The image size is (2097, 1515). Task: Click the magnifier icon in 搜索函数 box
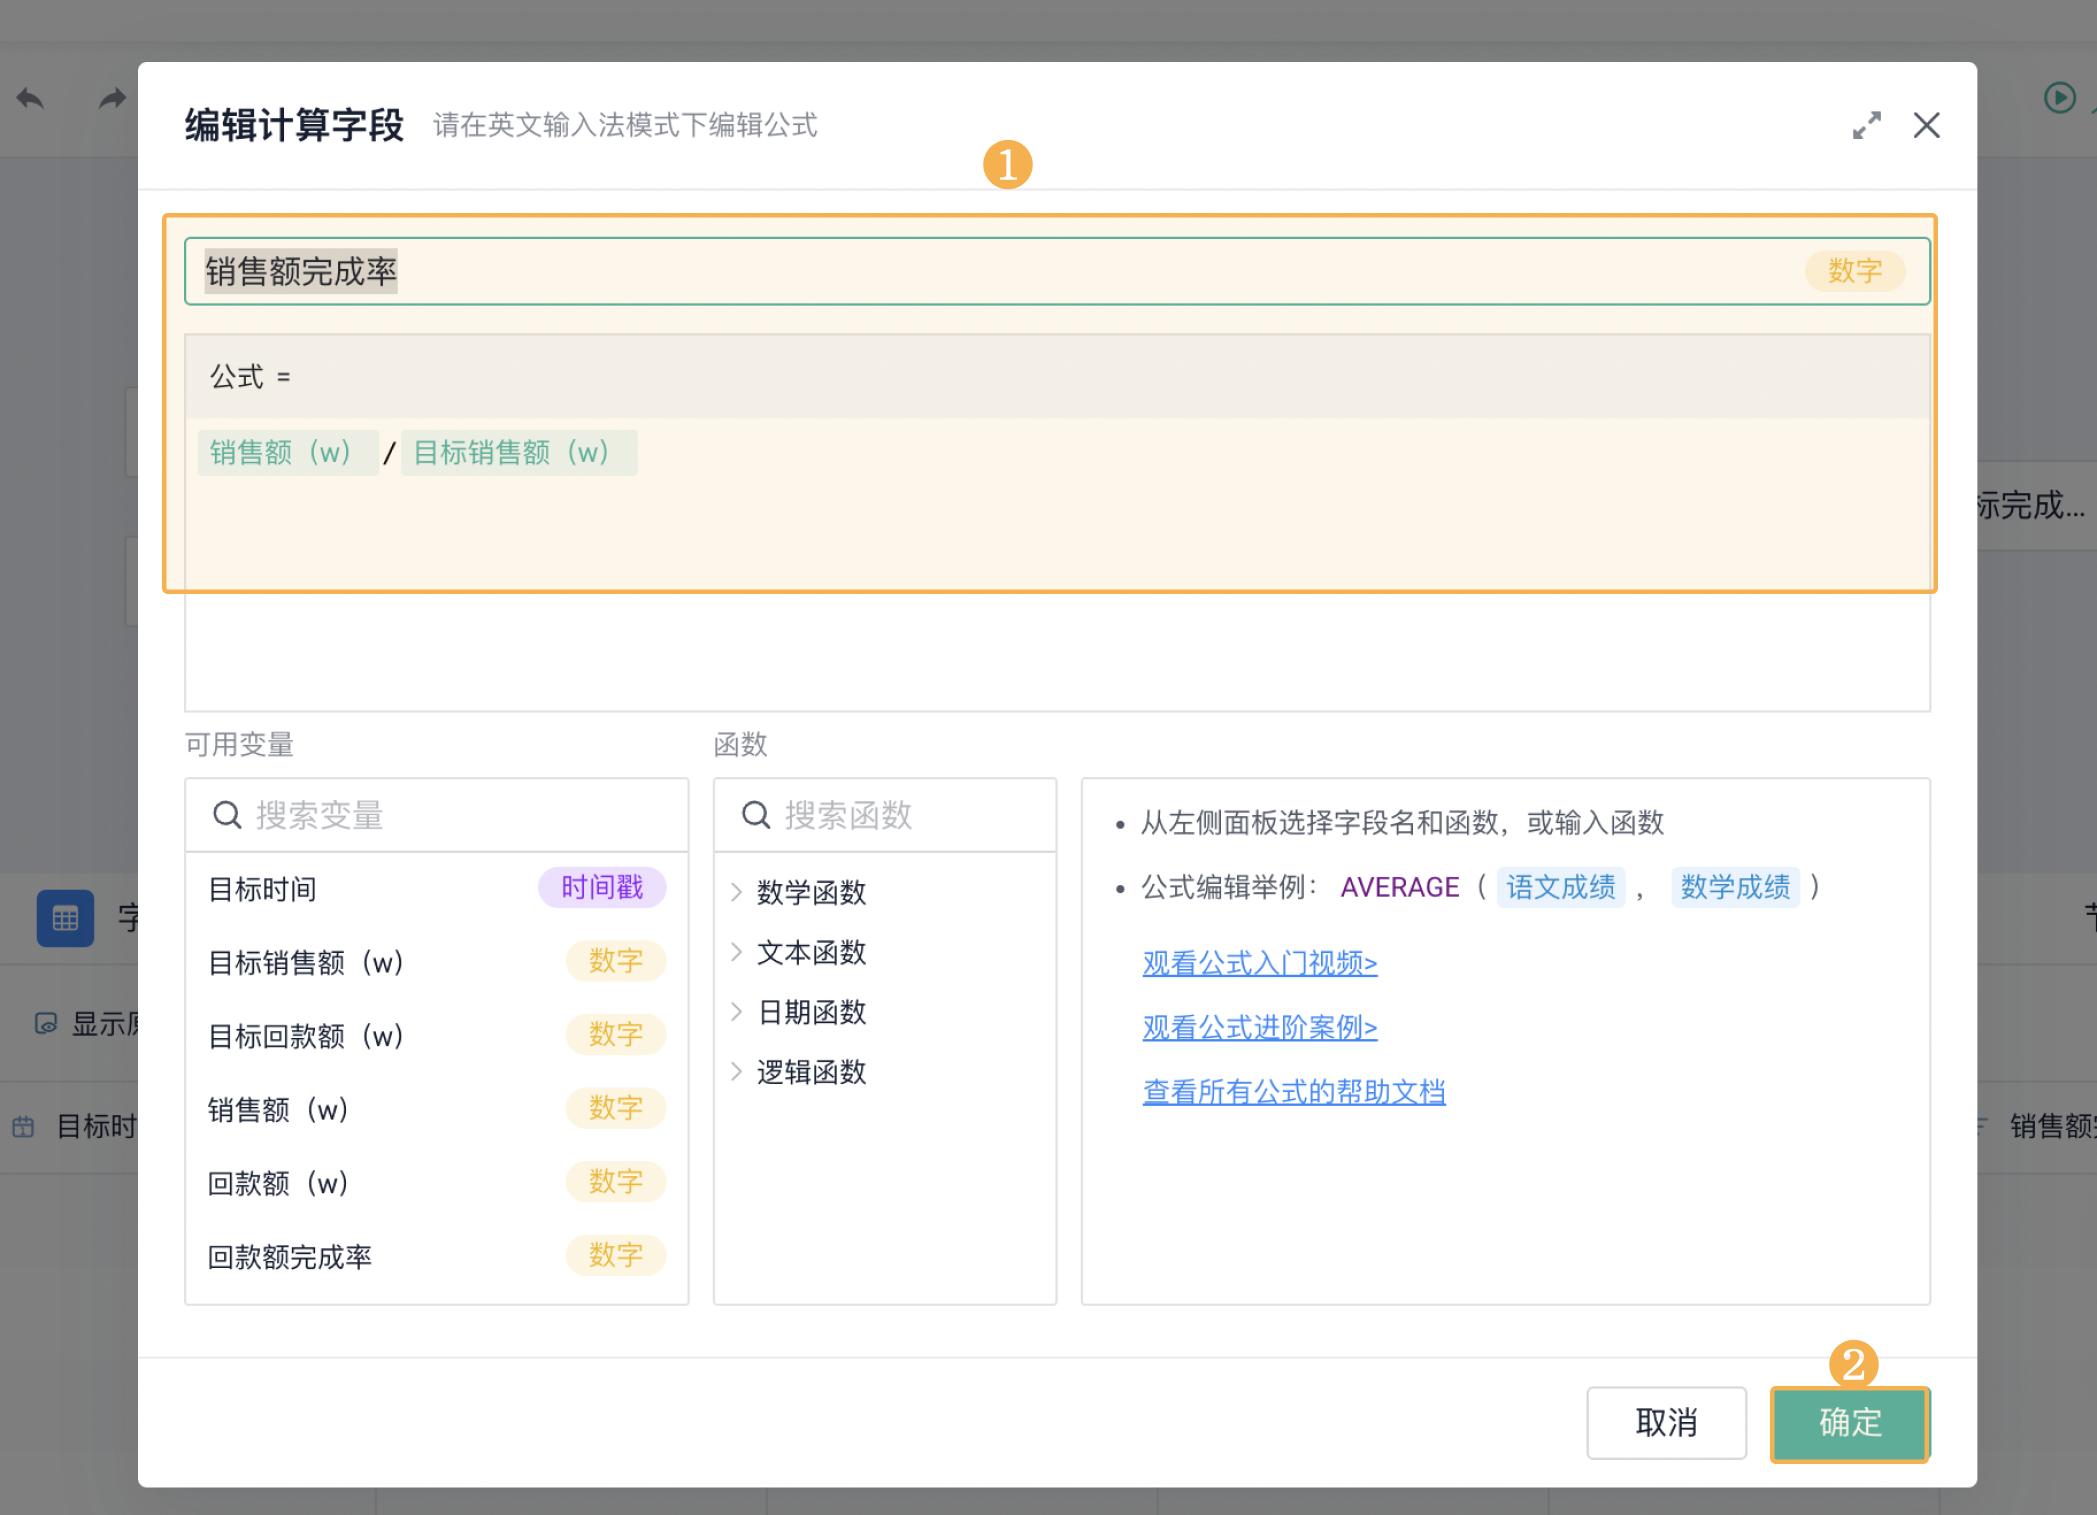point(755,815)
